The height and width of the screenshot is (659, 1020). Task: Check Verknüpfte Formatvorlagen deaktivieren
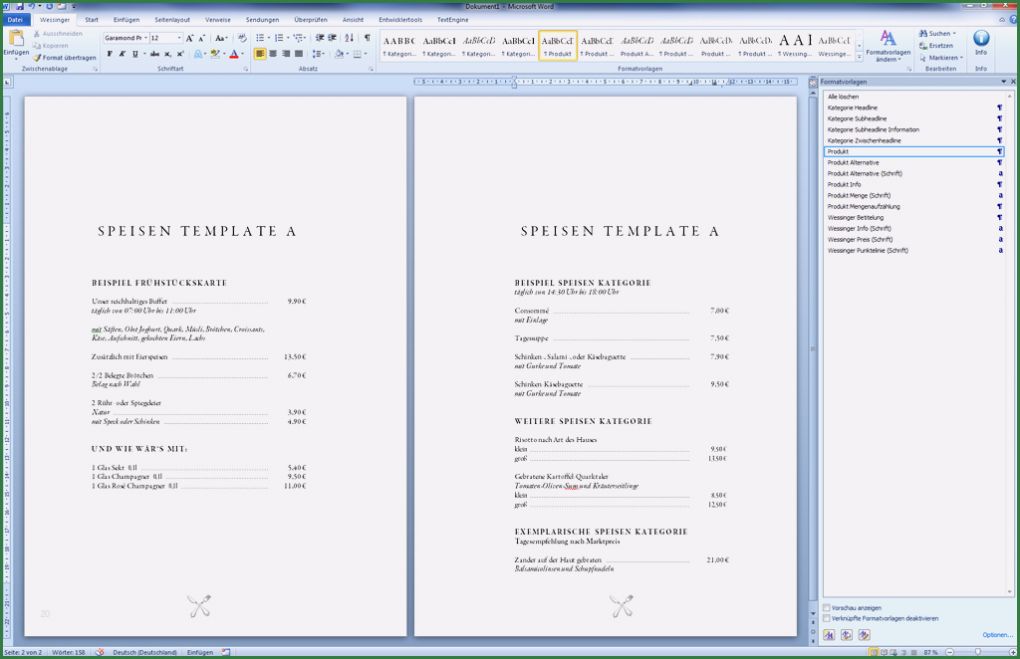pyautogui.click(x=827, y=618)
